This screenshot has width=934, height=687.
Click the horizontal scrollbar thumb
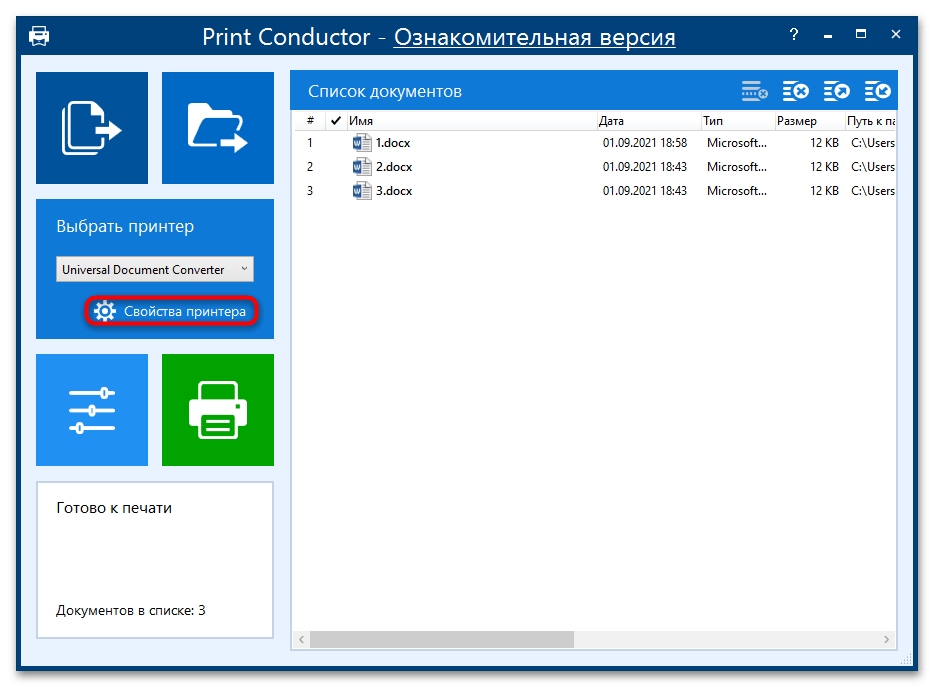tap(441, 639)
